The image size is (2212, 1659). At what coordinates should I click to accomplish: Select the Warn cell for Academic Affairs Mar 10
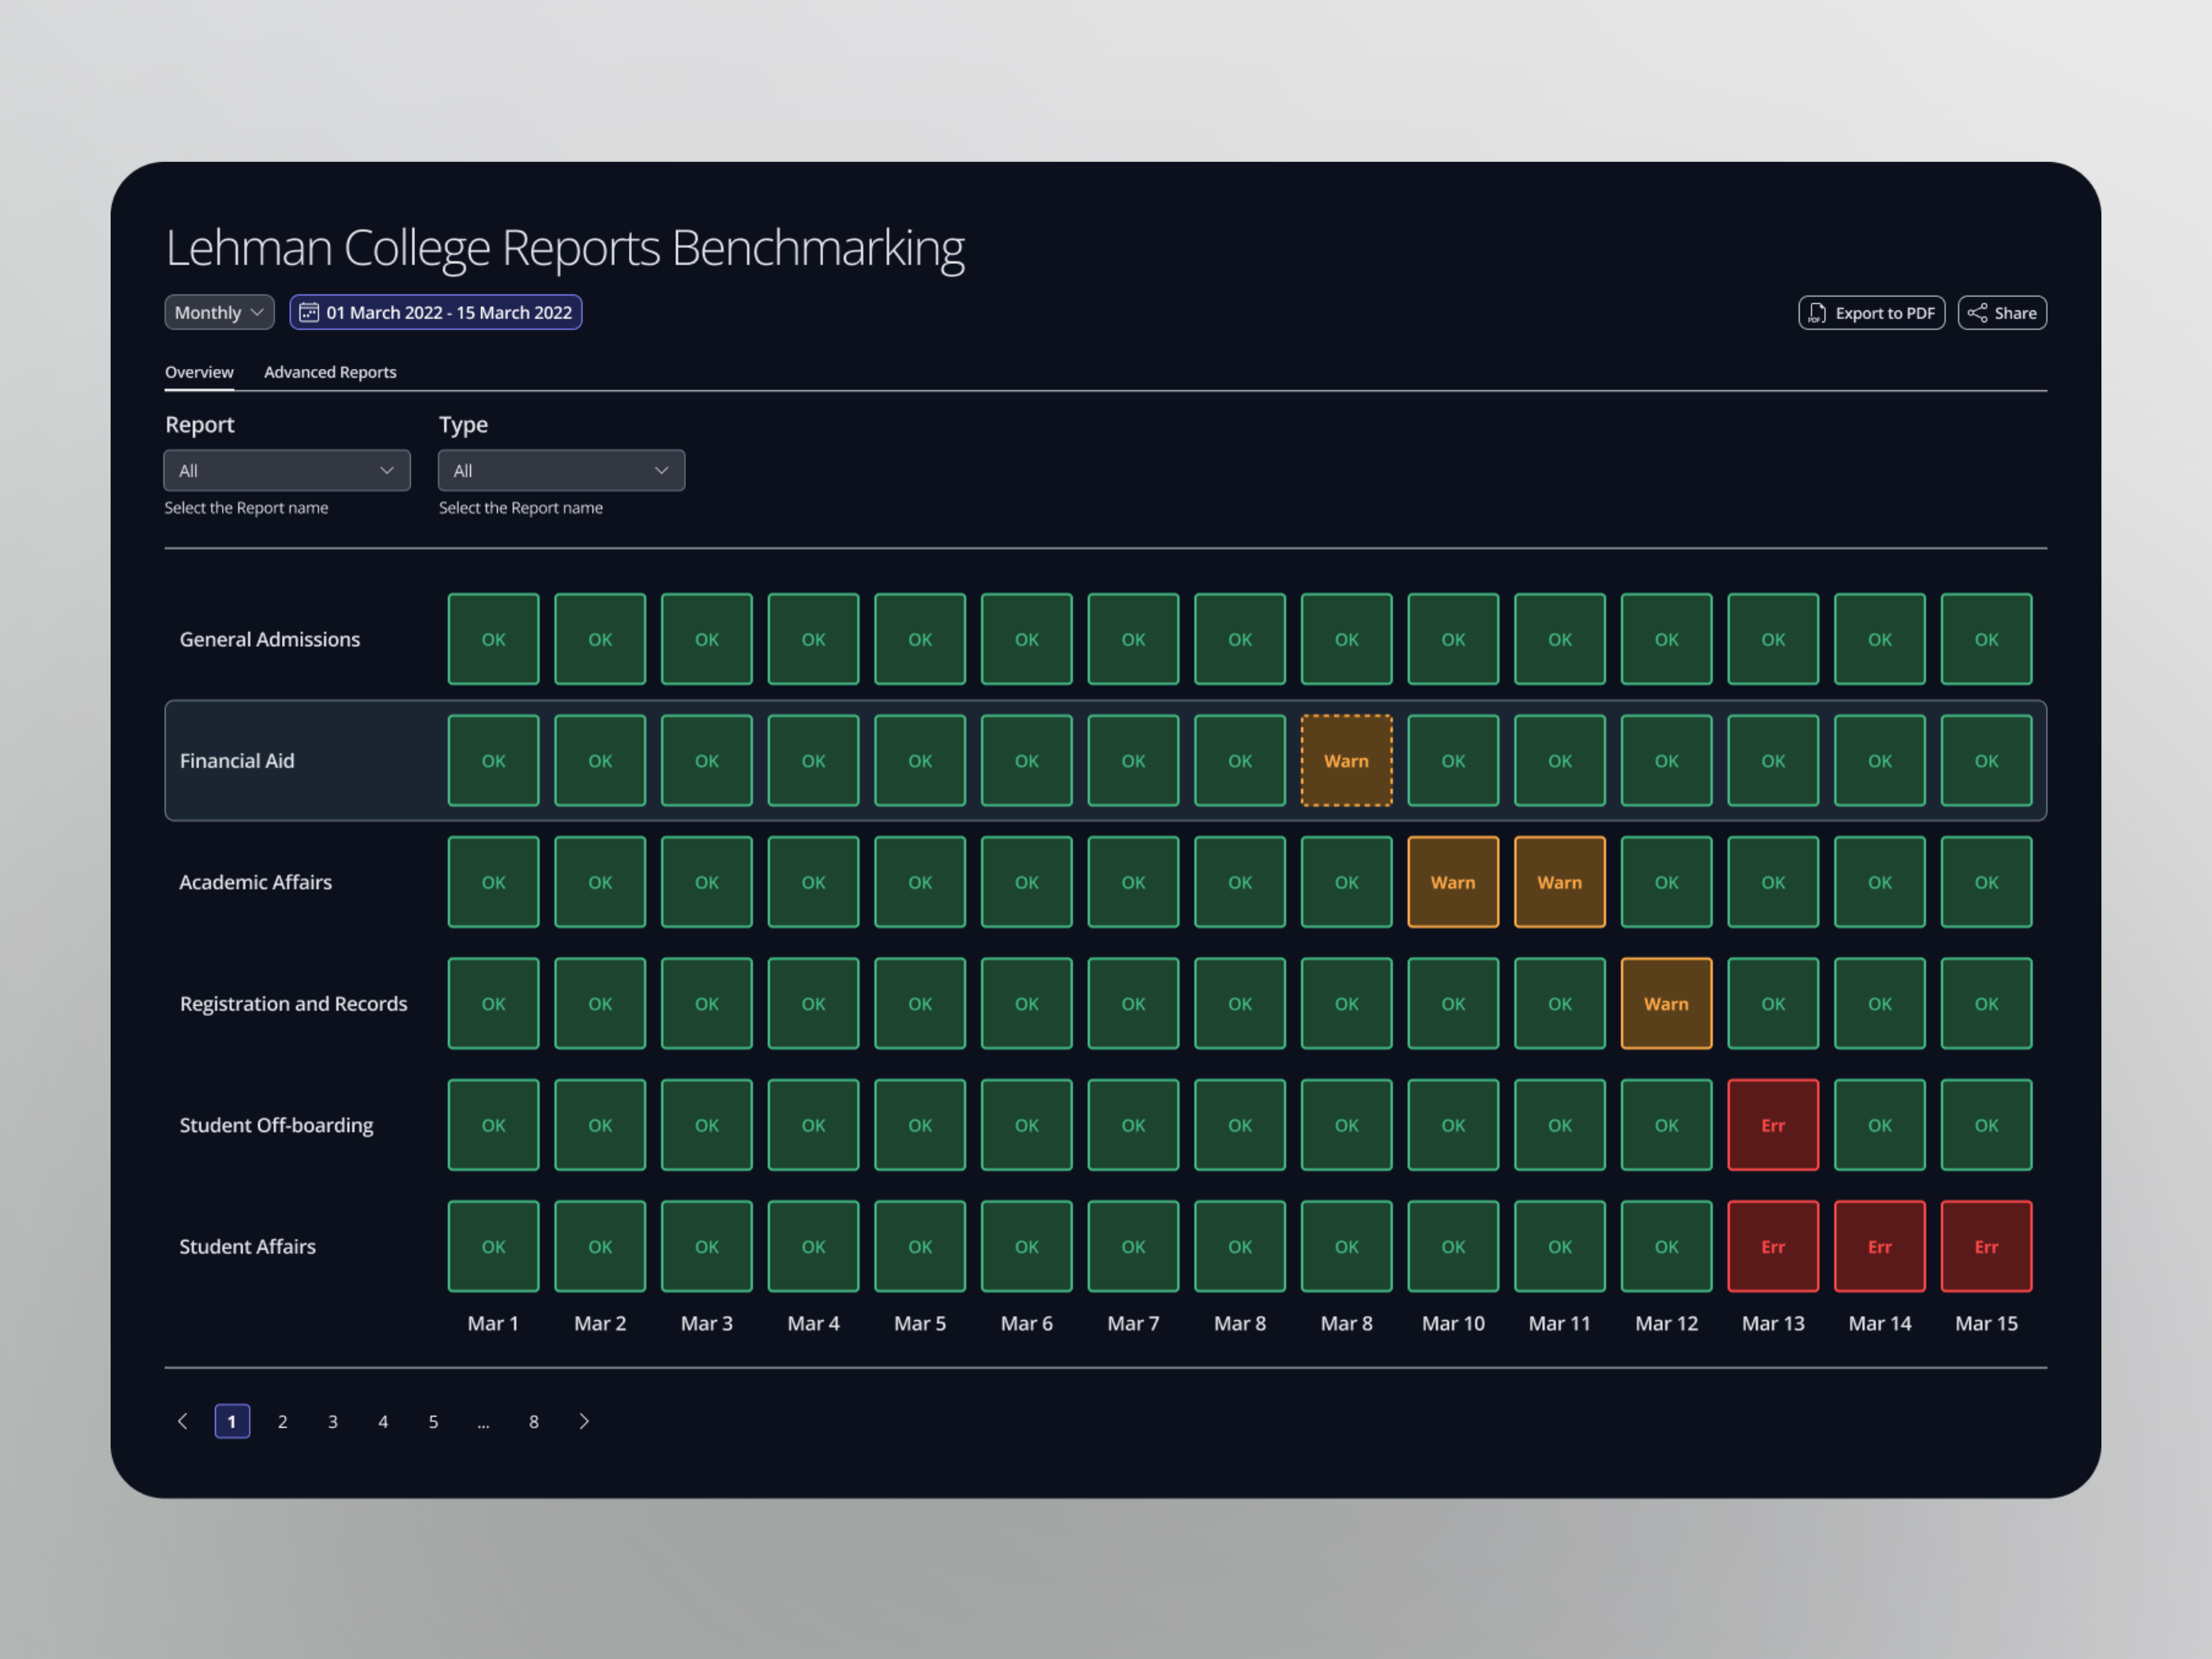click(1453, 882)
